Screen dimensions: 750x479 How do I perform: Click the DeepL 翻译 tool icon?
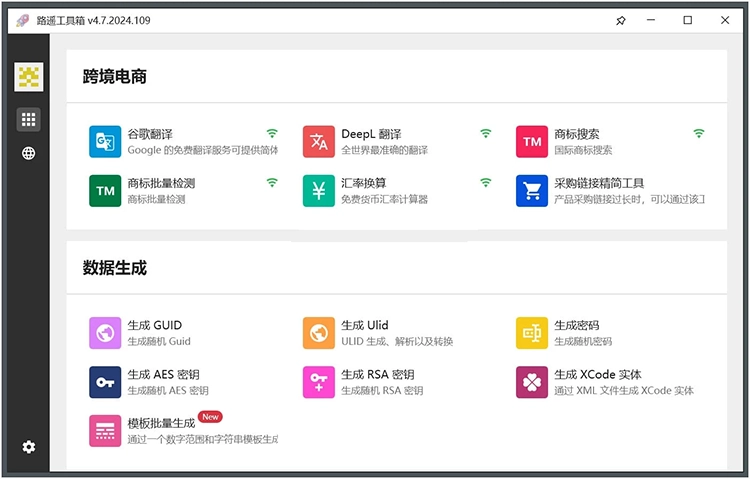click(x=319, y=142)
